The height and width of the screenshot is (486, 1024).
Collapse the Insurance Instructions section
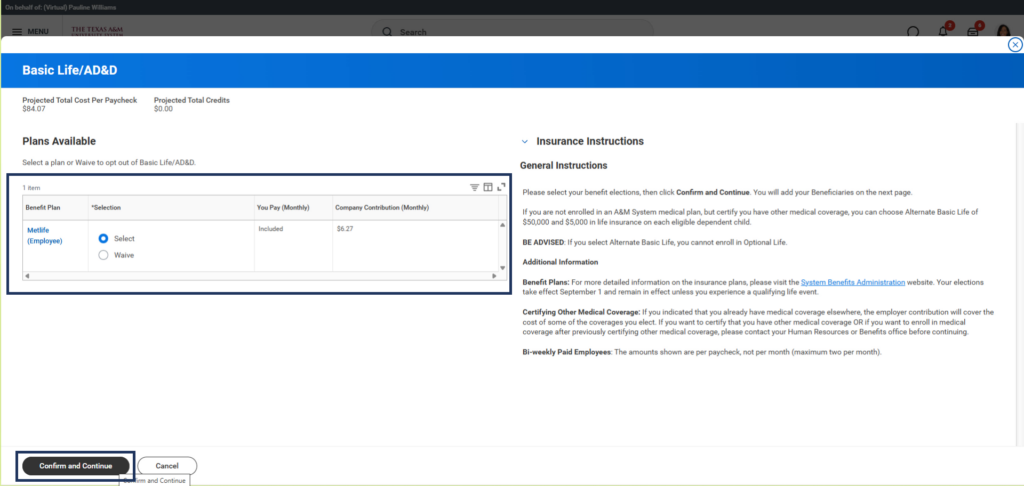pyautogui.click(x=524, y=142)
